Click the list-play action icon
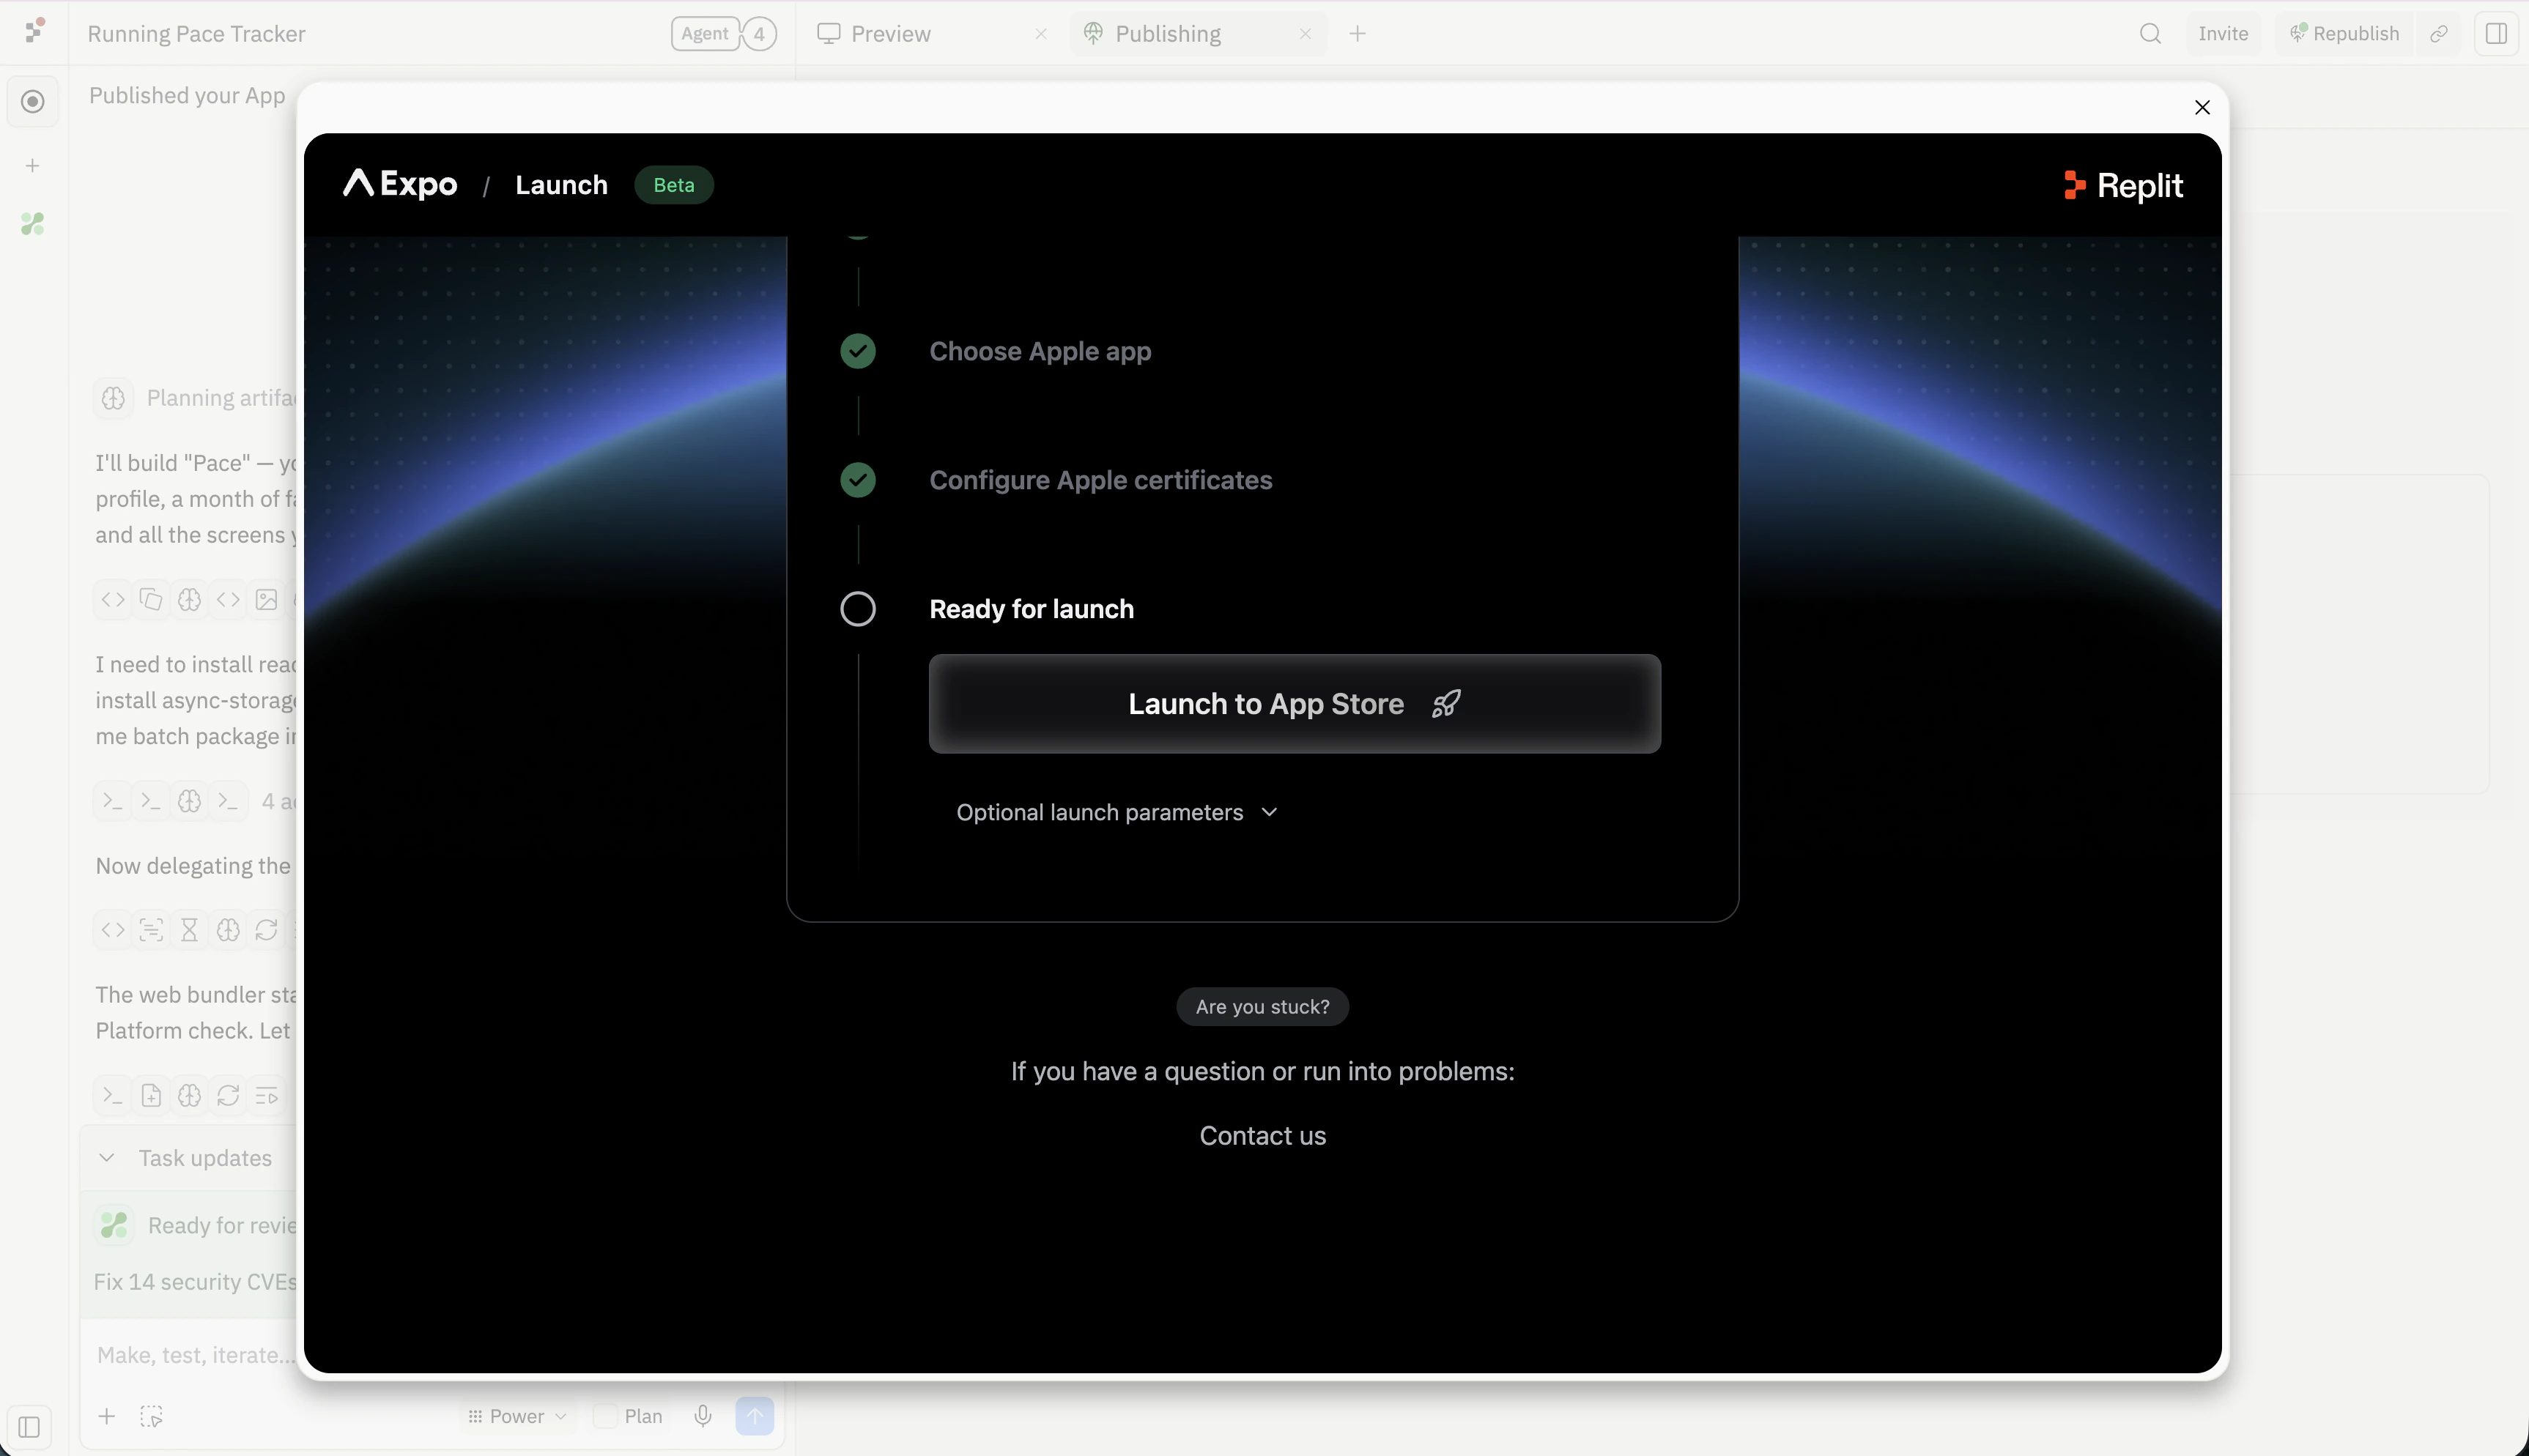This screenshot has height=1456, width=2529. 266,1096
